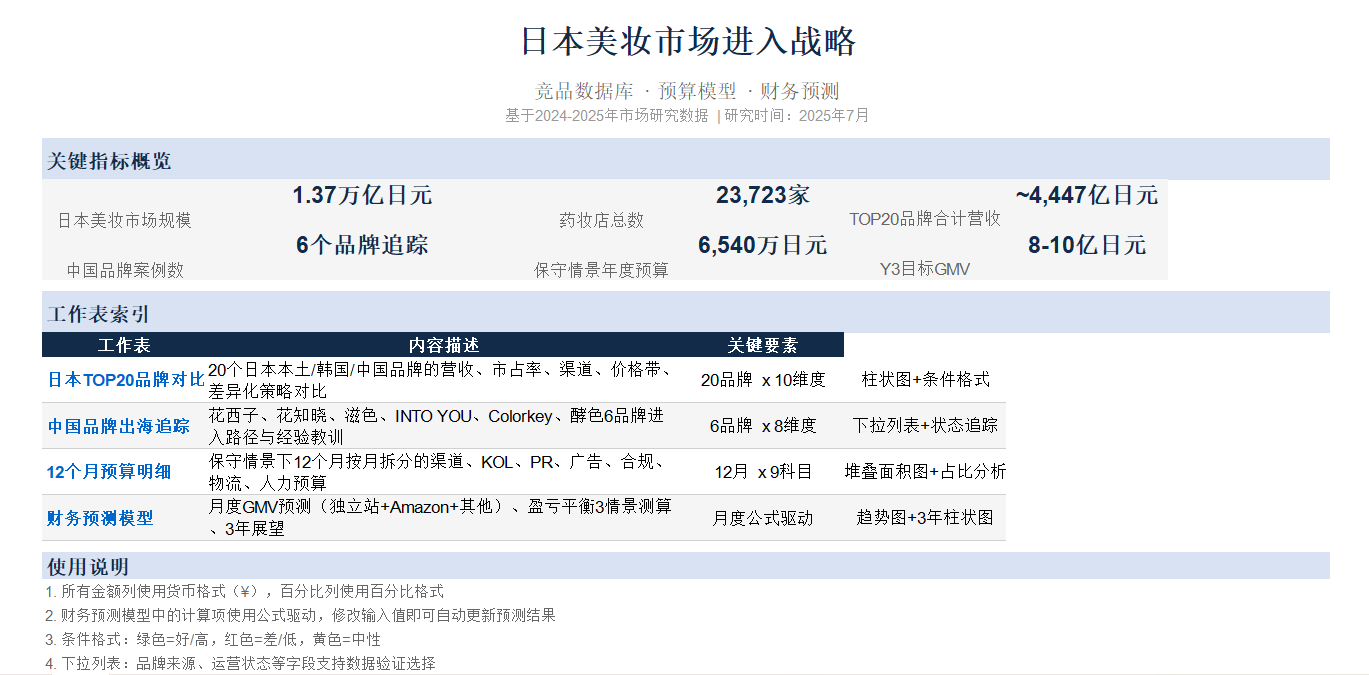The image size is (1369, 675).
Task: Click the description starting with 20个日本本土
Action: (x=440, y=380)
